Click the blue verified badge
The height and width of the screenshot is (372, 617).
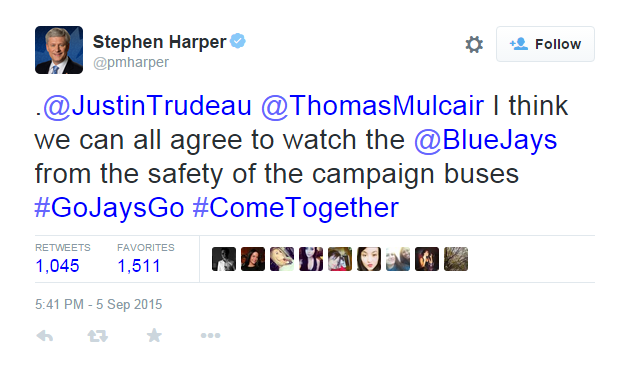click(238, 41)
